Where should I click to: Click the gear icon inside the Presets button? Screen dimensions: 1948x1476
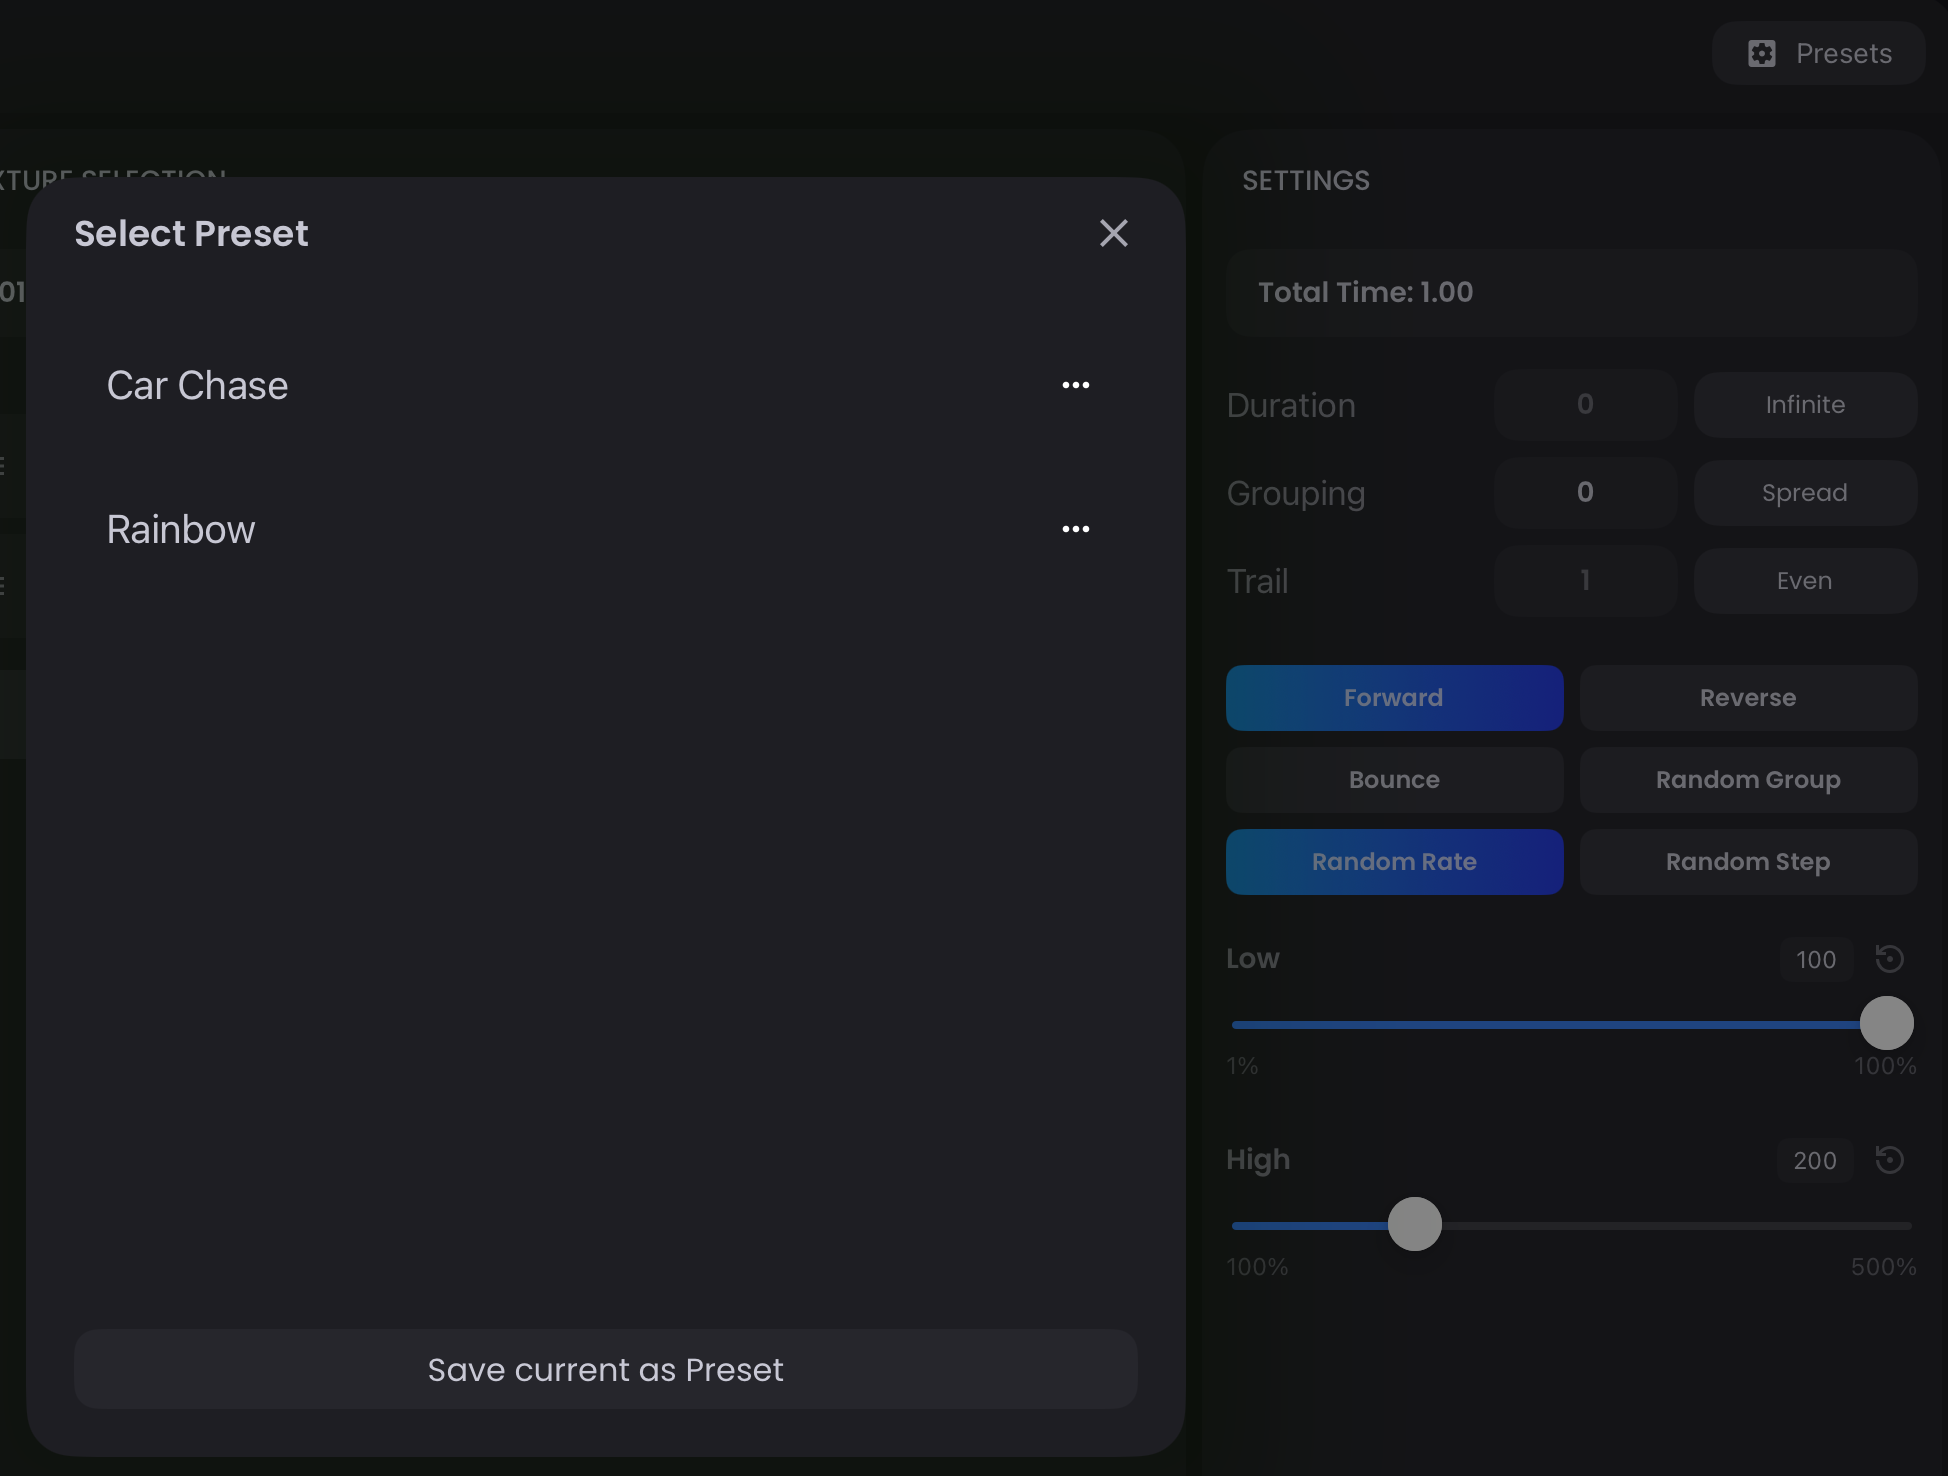tap(1763, 53)
